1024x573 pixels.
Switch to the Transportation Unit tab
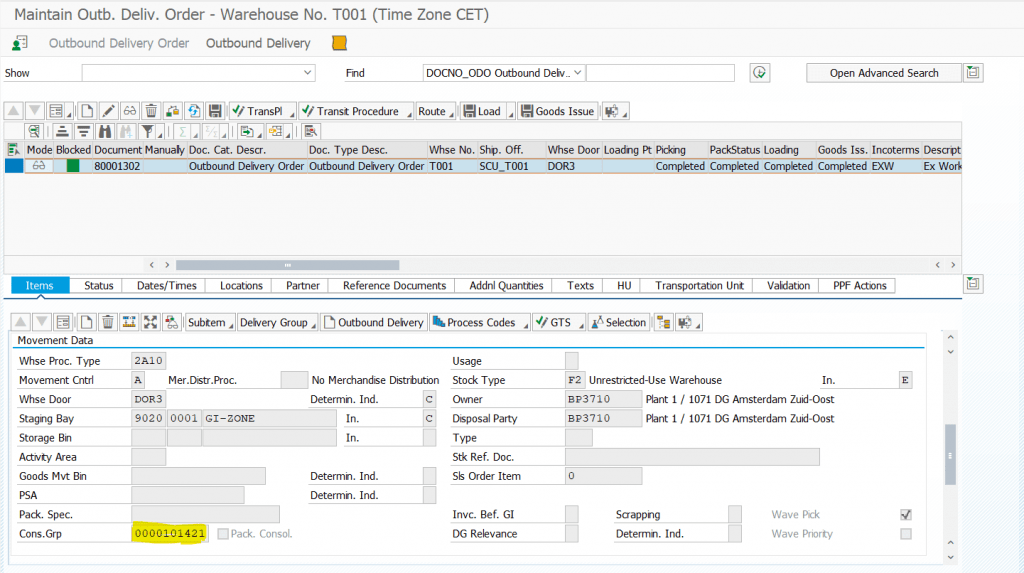699,286
